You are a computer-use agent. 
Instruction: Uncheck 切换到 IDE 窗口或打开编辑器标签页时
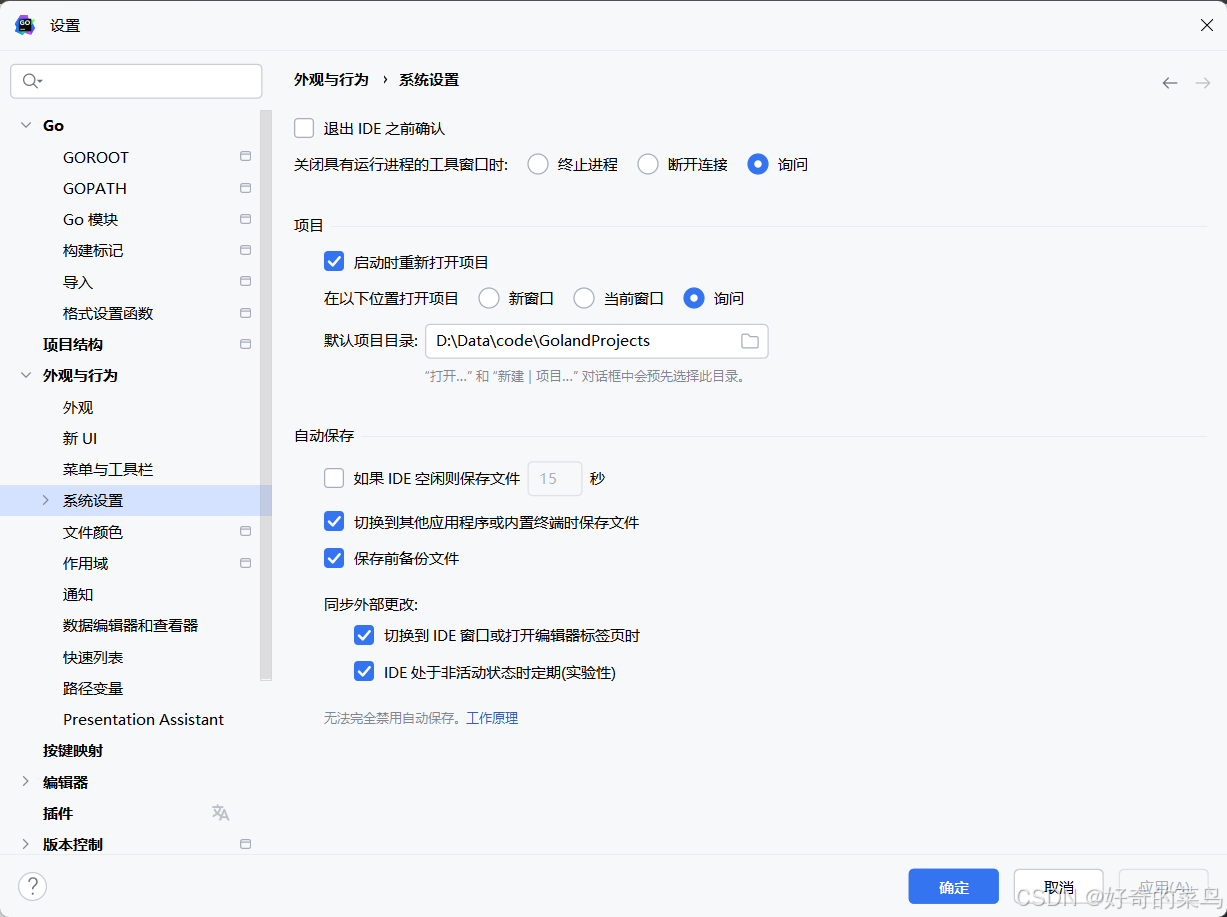coord(364,635)
